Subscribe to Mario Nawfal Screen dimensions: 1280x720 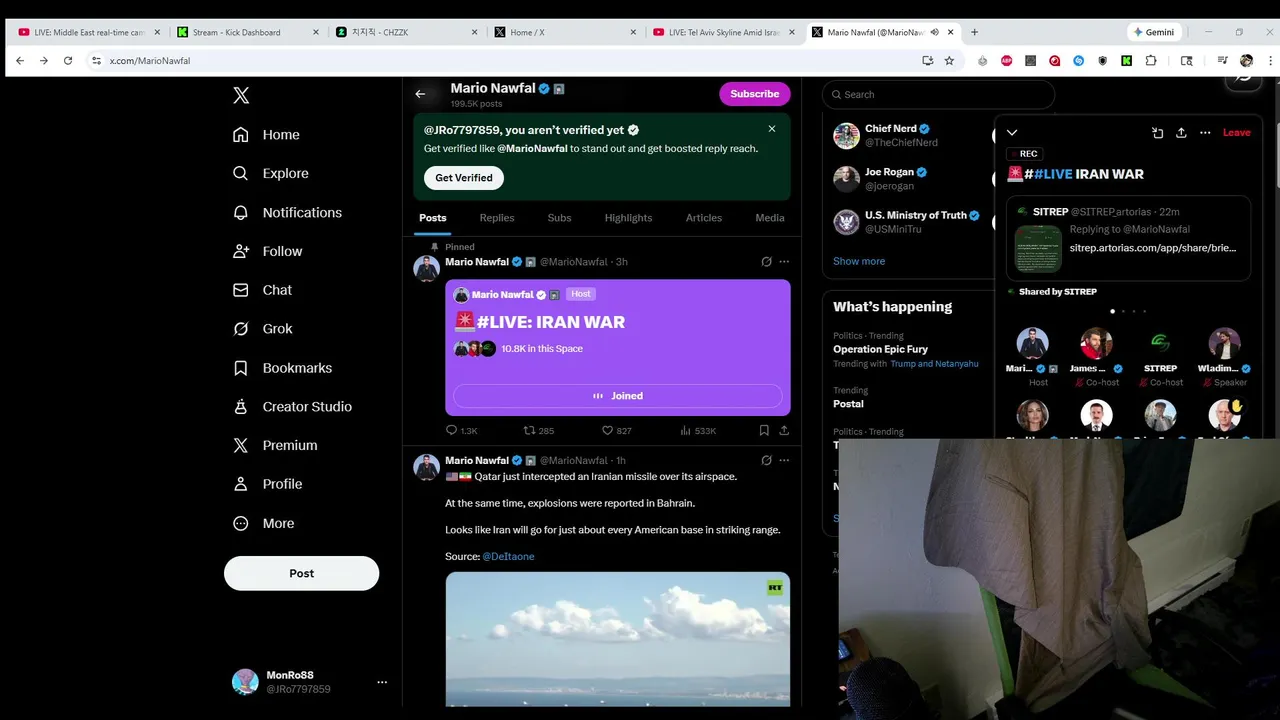(754, 94)
